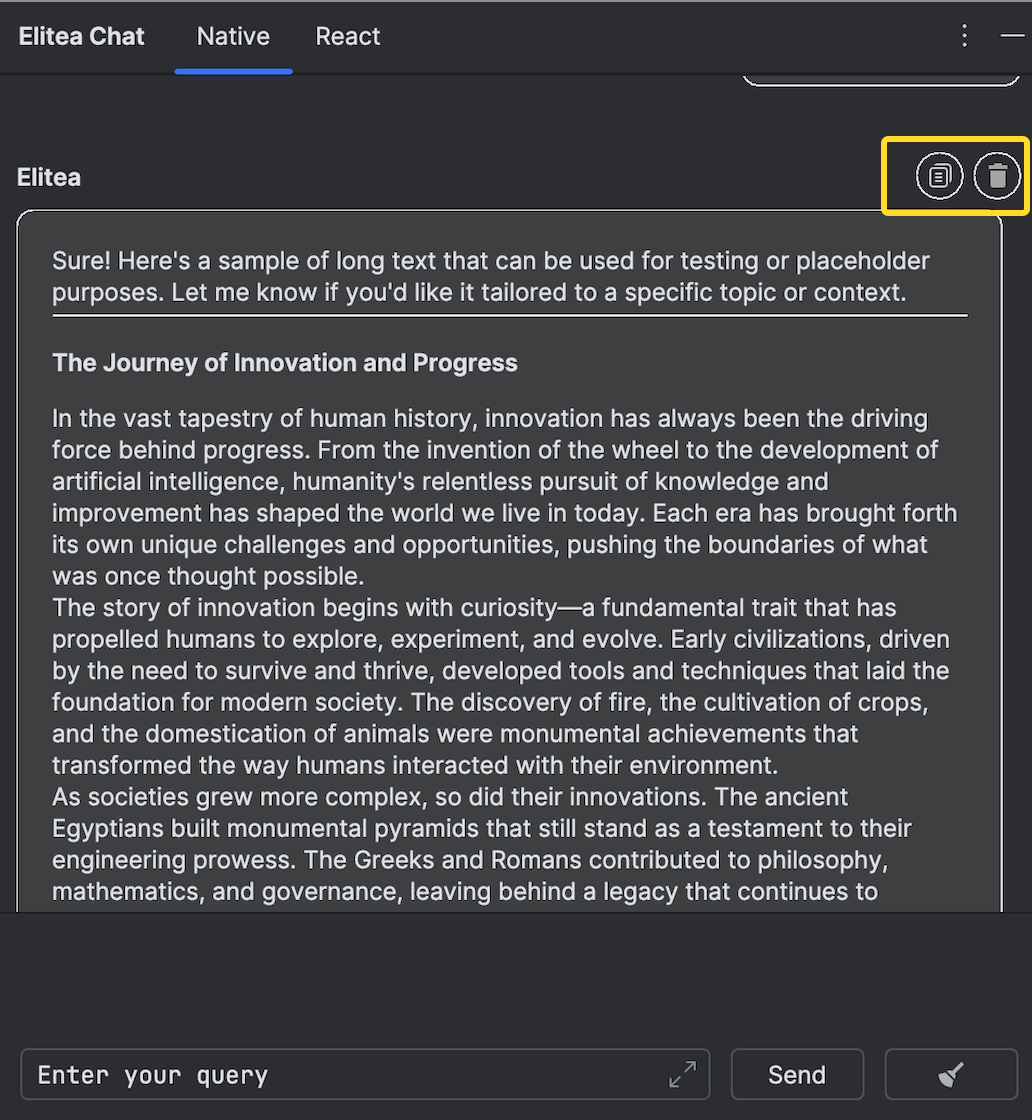Click the paragraph starting As societies grew
The image size is (1032, 1120).
[x=481, y=844]
